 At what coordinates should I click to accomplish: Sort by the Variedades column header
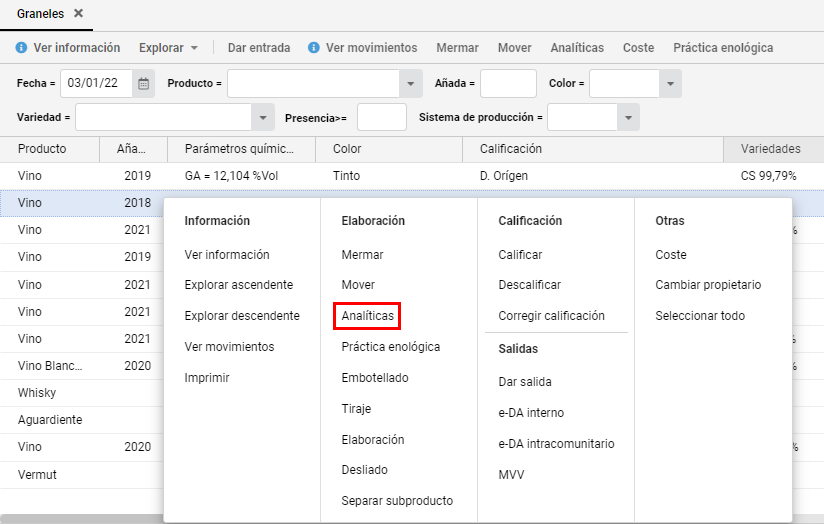coord(774,149)
